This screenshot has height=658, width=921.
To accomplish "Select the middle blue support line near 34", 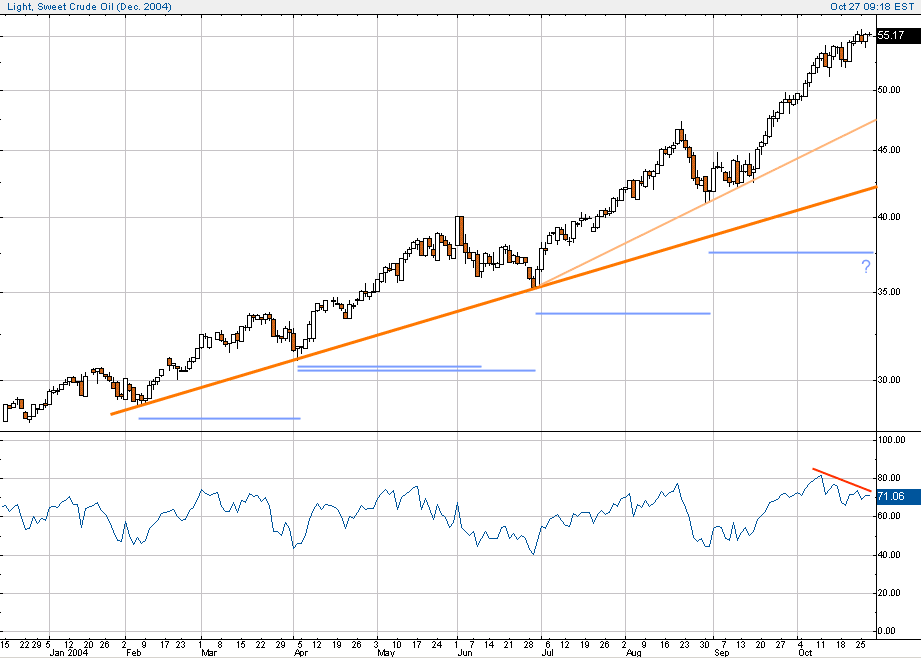I will [620, 313].
